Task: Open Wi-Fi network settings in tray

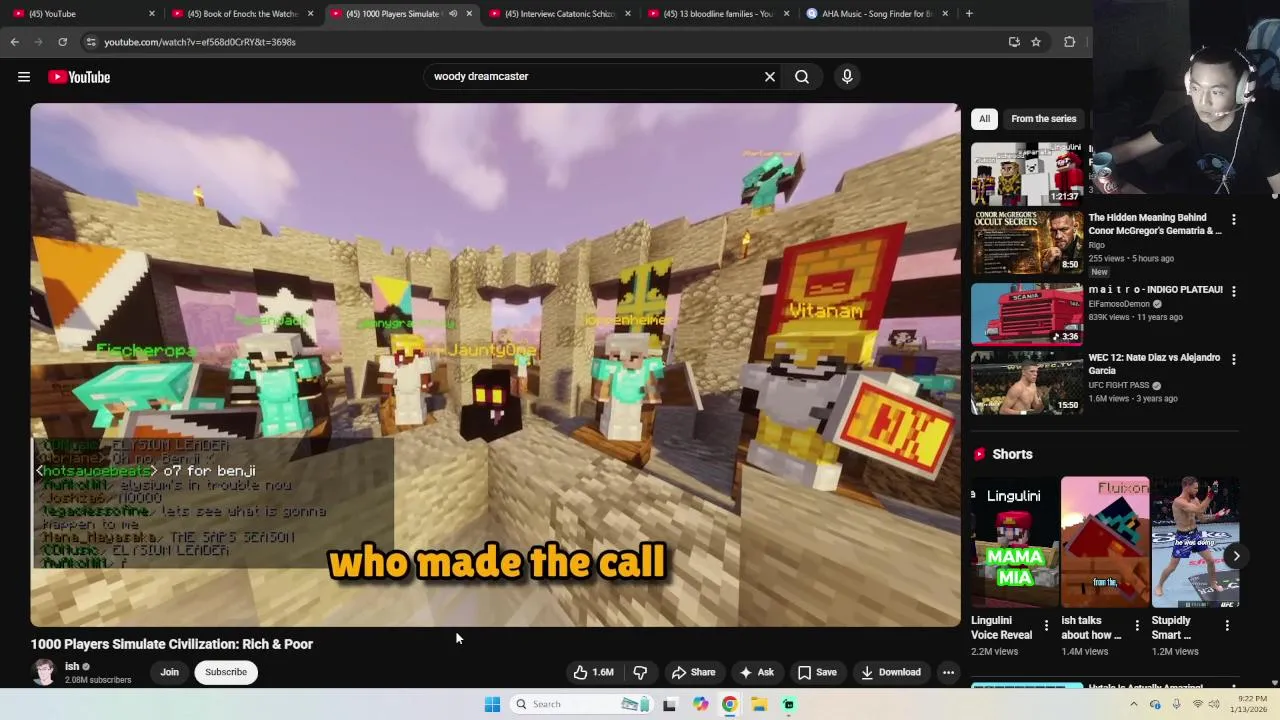Action: tap(1197, 704)
